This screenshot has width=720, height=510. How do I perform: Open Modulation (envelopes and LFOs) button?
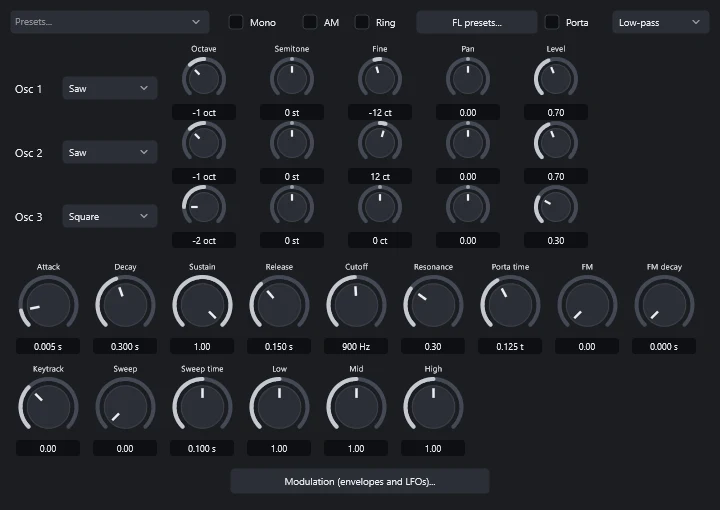[360, 481]
